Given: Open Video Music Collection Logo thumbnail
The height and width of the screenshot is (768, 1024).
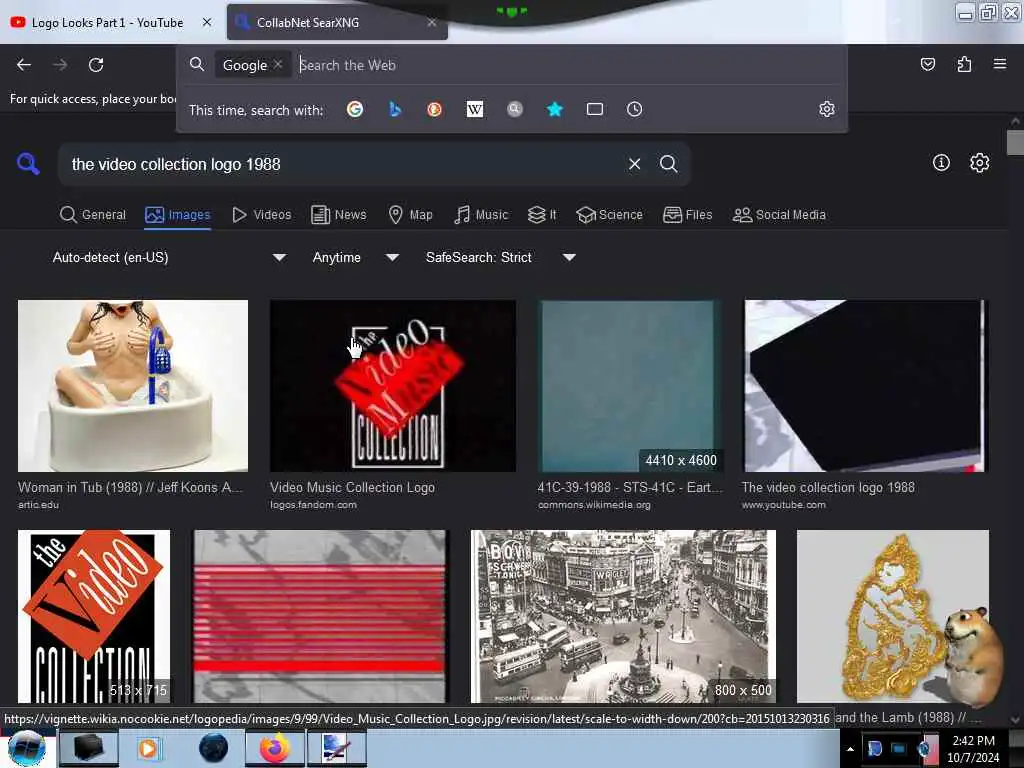Looking at the screenshot, I should [392, 385].
